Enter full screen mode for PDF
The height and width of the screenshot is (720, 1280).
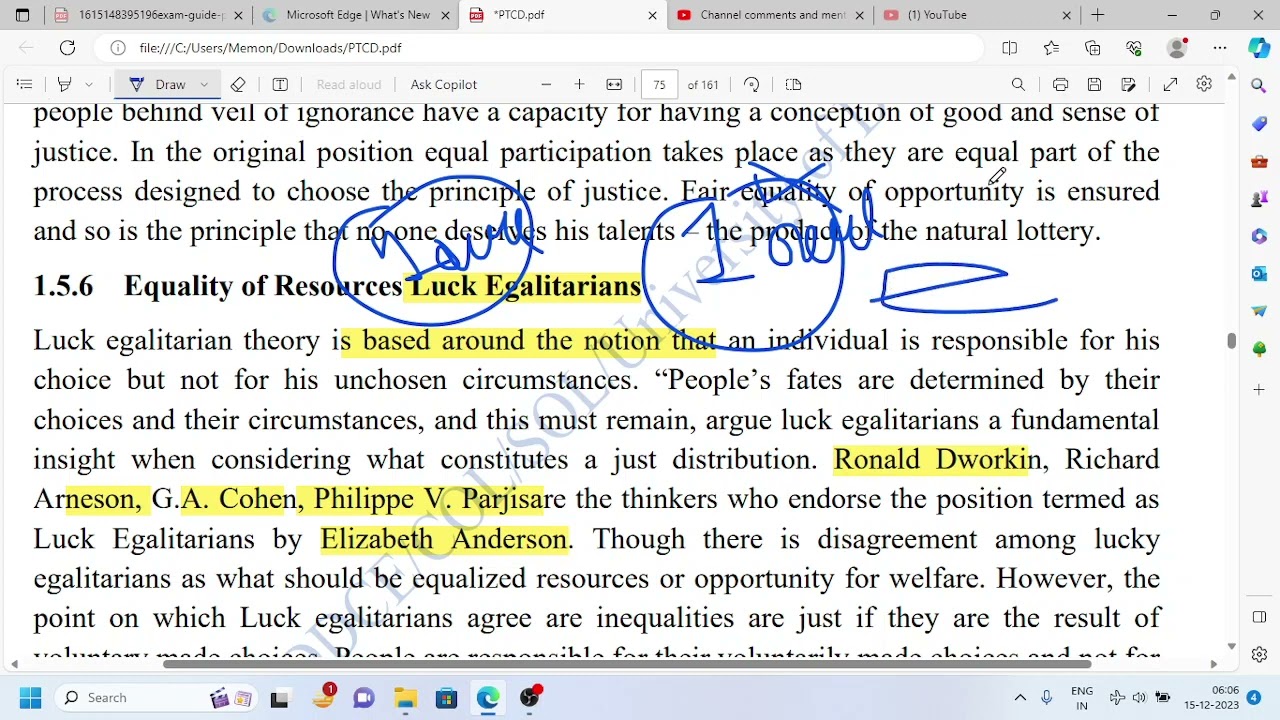[1171, 85]
